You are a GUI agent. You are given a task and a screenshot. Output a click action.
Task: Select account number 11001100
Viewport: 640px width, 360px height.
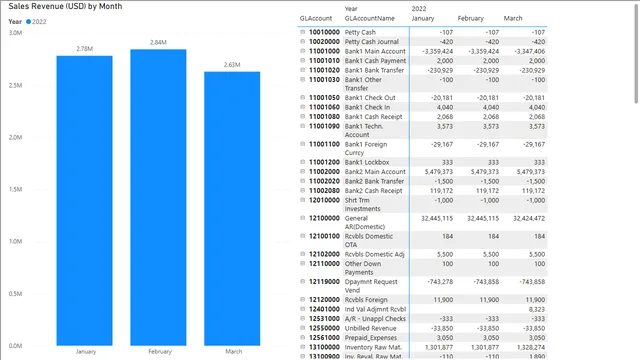tap(324, 144)
